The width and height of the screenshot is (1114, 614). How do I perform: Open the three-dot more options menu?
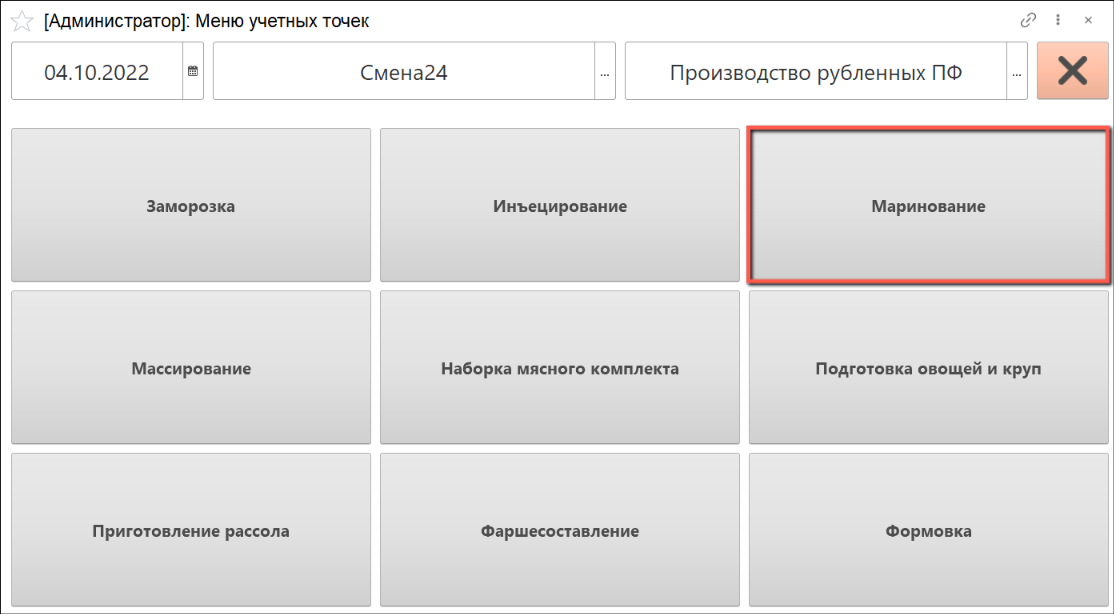click(x=1058, y=20)
